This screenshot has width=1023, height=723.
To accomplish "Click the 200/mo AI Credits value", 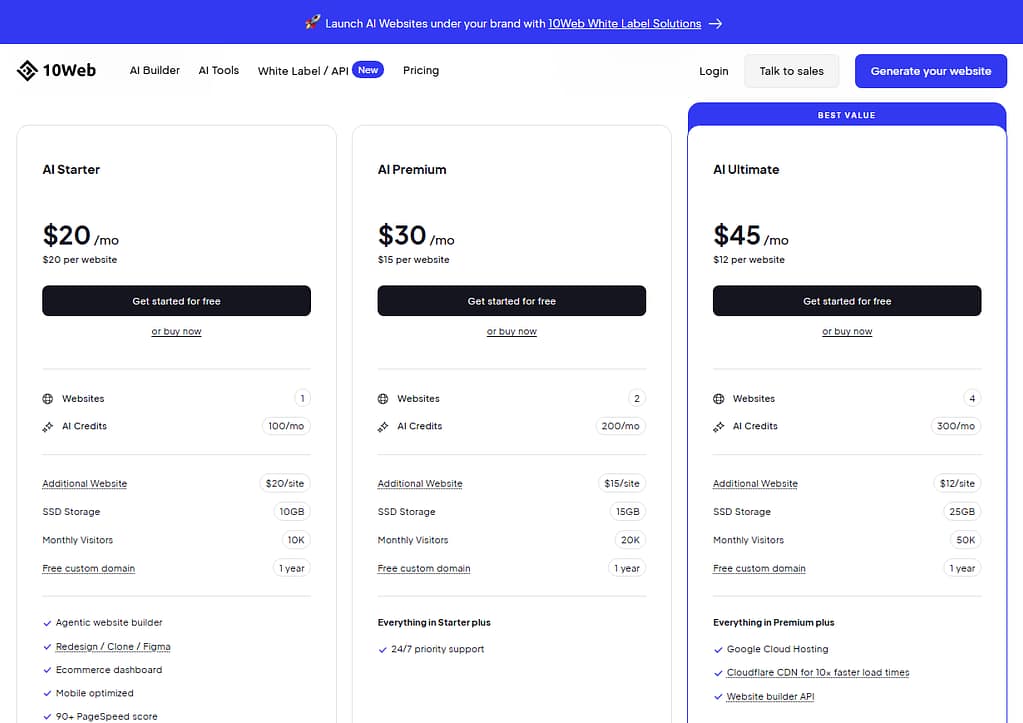I will [620, 426].
